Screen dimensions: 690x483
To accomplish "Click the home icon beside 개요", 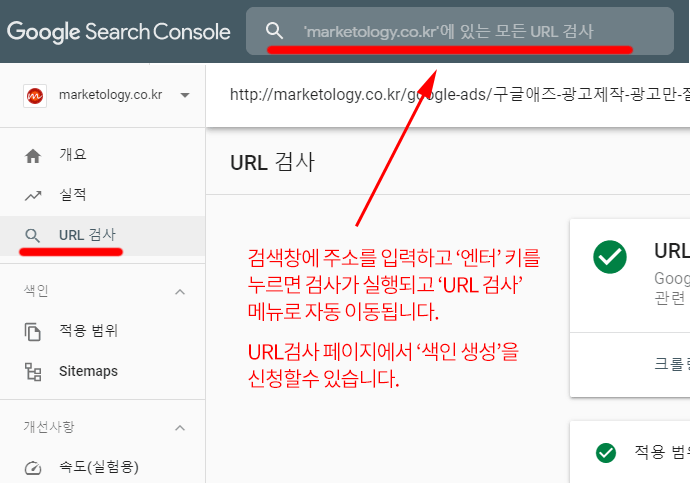I will coord(33,155).
